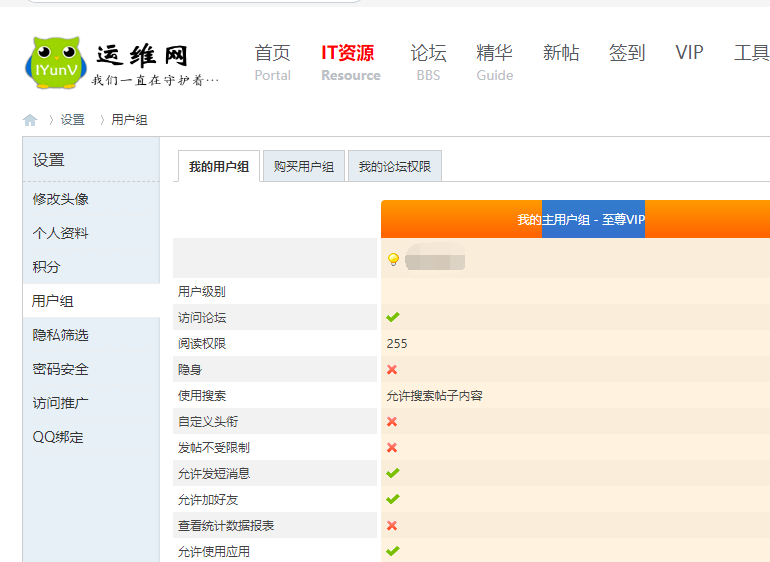Open 积分 in sidebar

tap(46, 267)
